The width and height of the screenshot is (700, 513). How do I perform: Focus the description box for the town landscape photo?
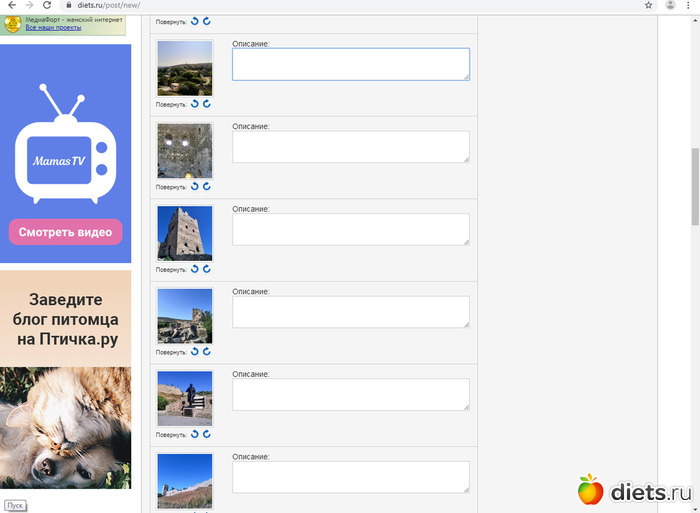tap(350, 64)
